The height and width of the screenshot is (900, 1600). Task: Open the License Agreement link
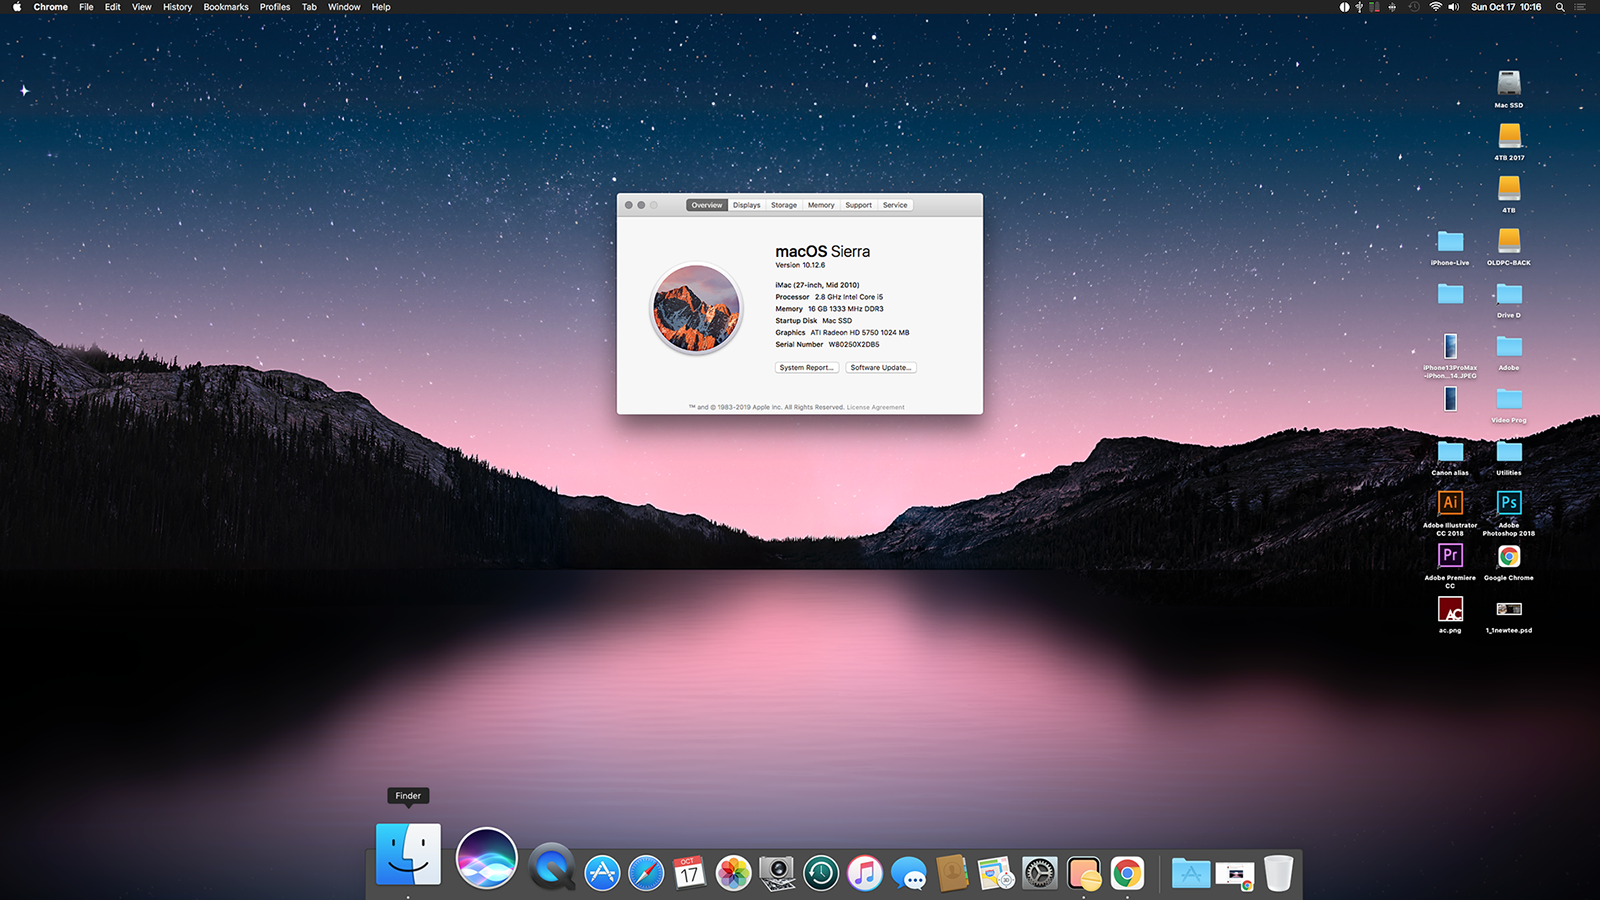[875, 407]
